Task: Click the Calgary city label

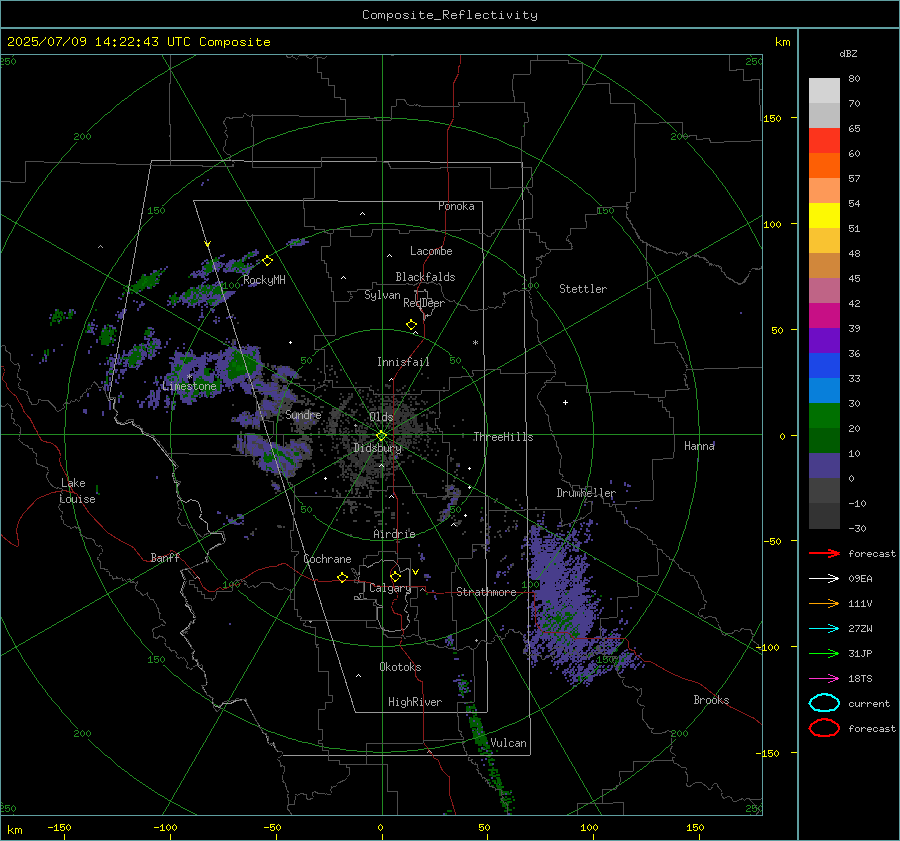Action: click(x=390, y=588)
